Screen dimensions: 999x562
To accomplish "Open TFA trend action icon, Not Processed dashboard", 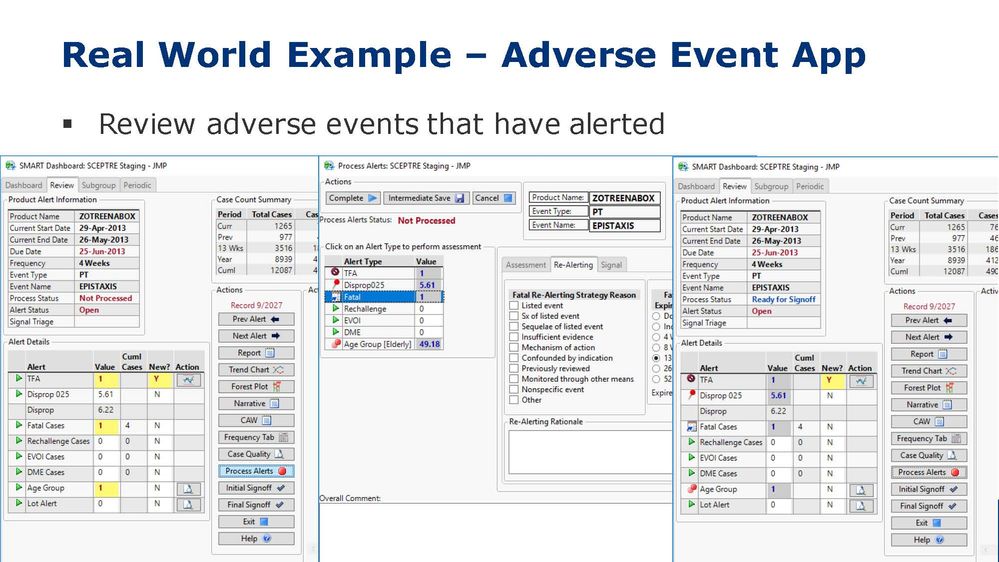I will 188,380.
